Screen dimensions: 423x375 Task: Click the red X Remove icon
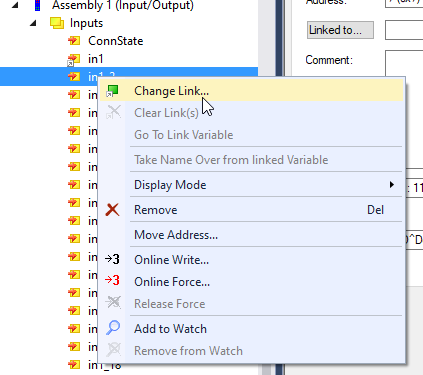(x=112, y=210)
